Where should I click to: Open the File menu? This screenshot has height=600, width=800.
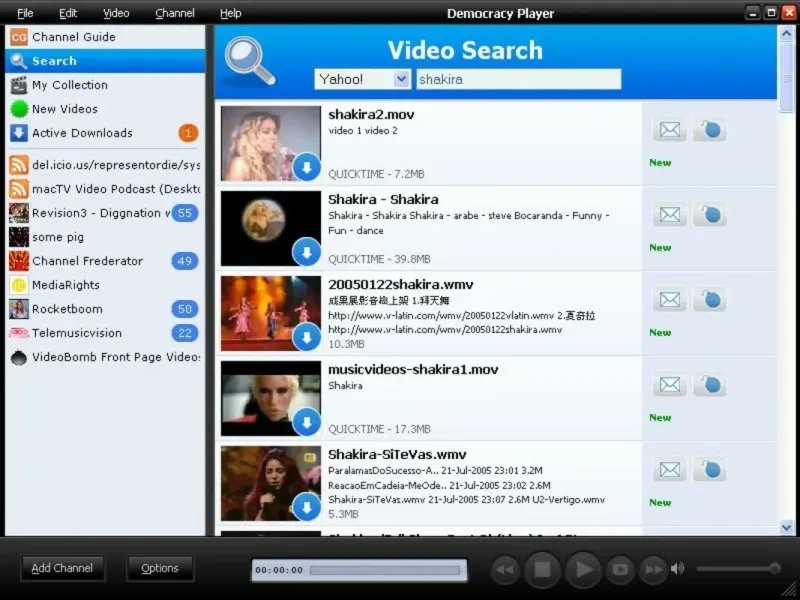pos(25,13)
